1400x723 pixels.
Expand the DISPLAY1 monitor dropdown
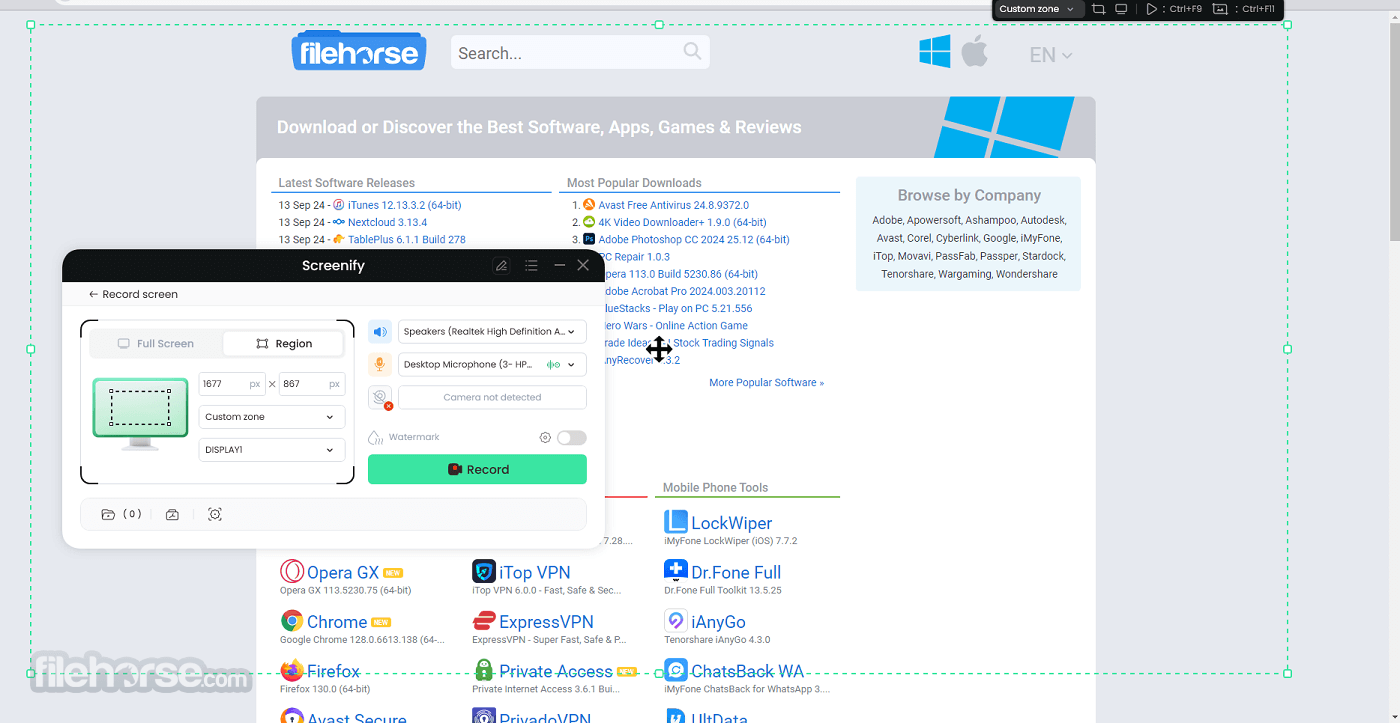coord(272,450)
